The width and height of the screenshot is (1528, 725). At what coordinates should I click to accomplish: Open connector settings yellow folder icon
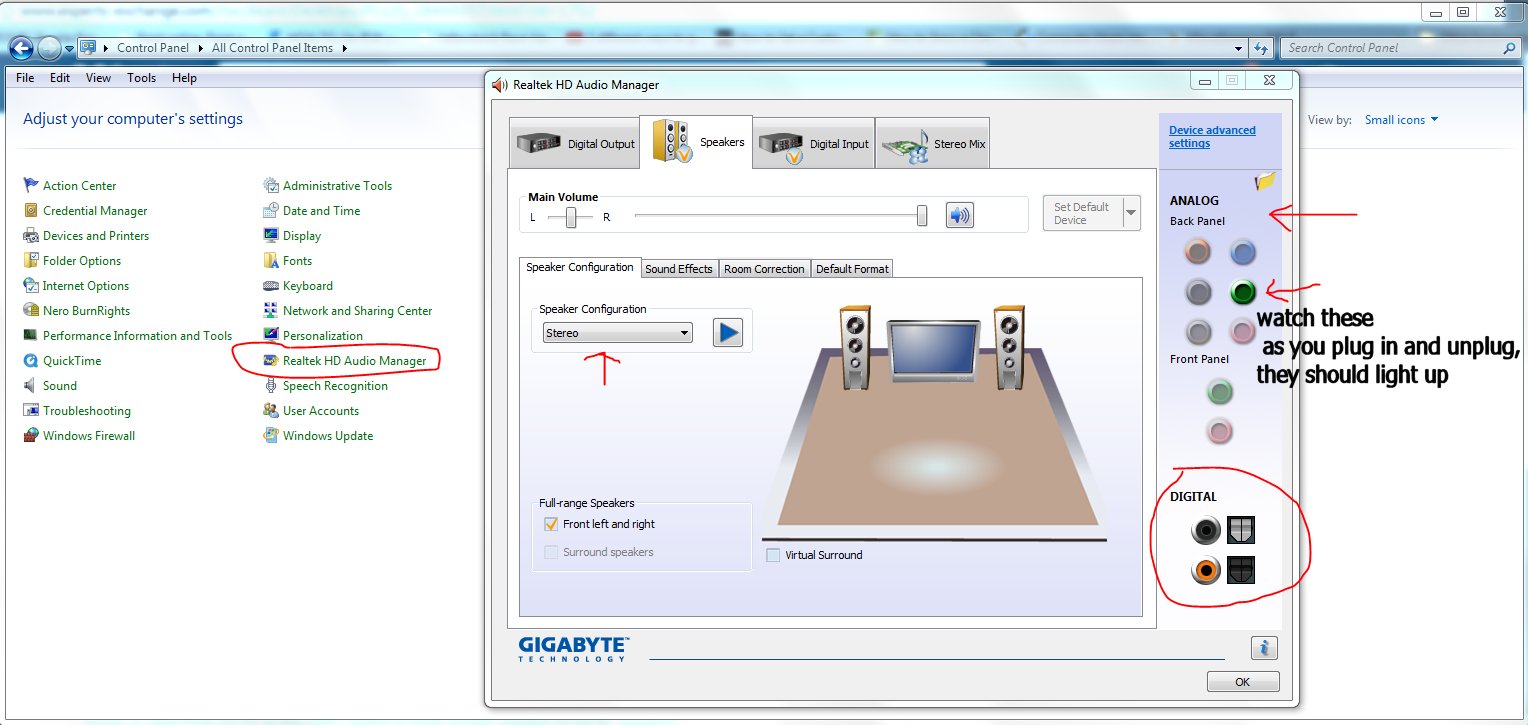1266,181
